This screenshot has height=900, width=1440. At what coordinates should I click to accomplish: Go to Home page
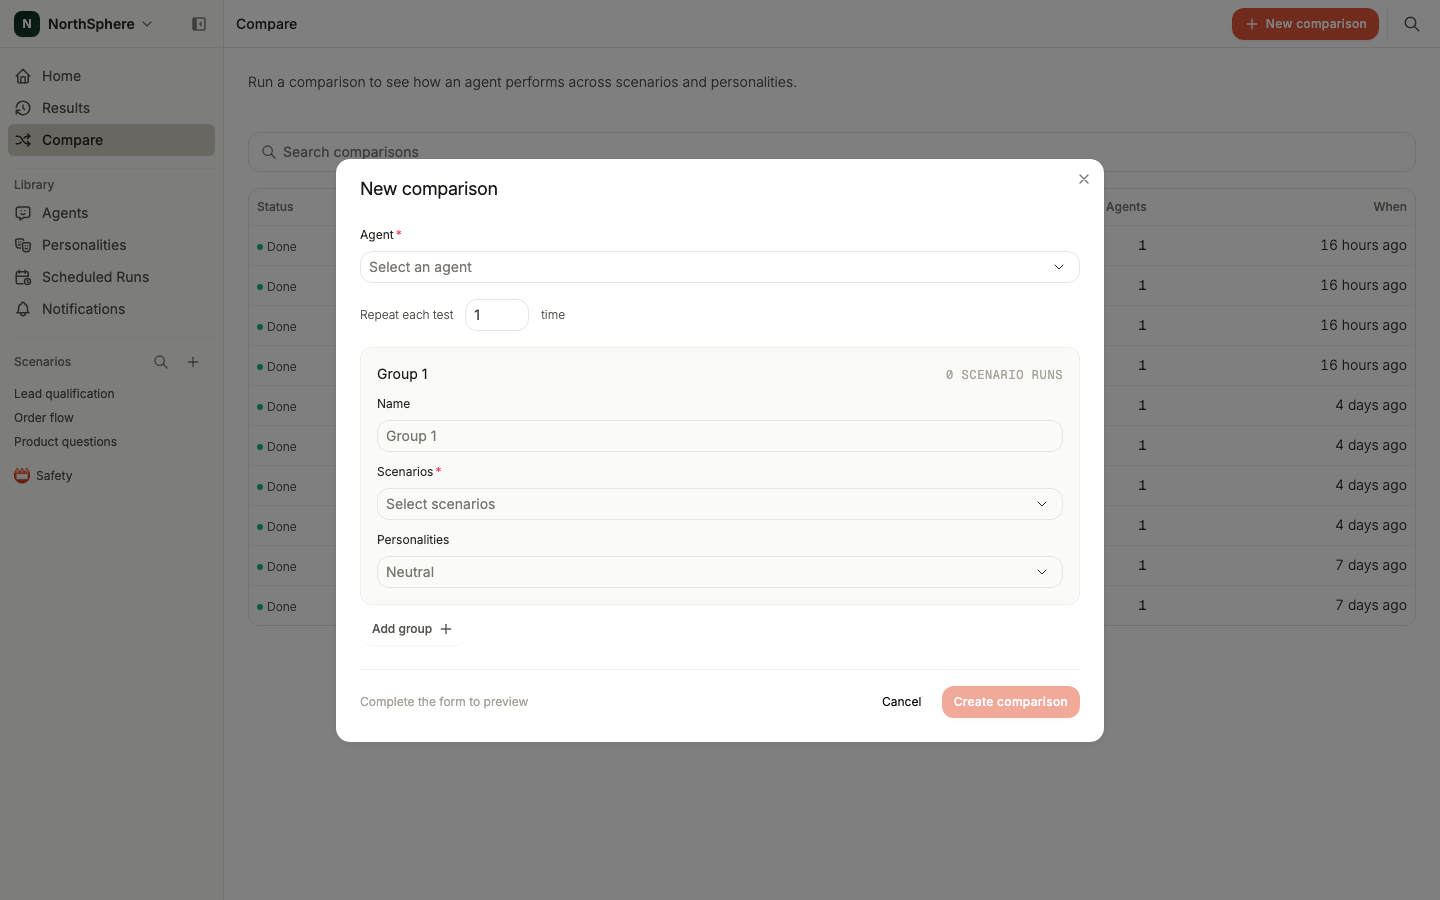(111, 76)
